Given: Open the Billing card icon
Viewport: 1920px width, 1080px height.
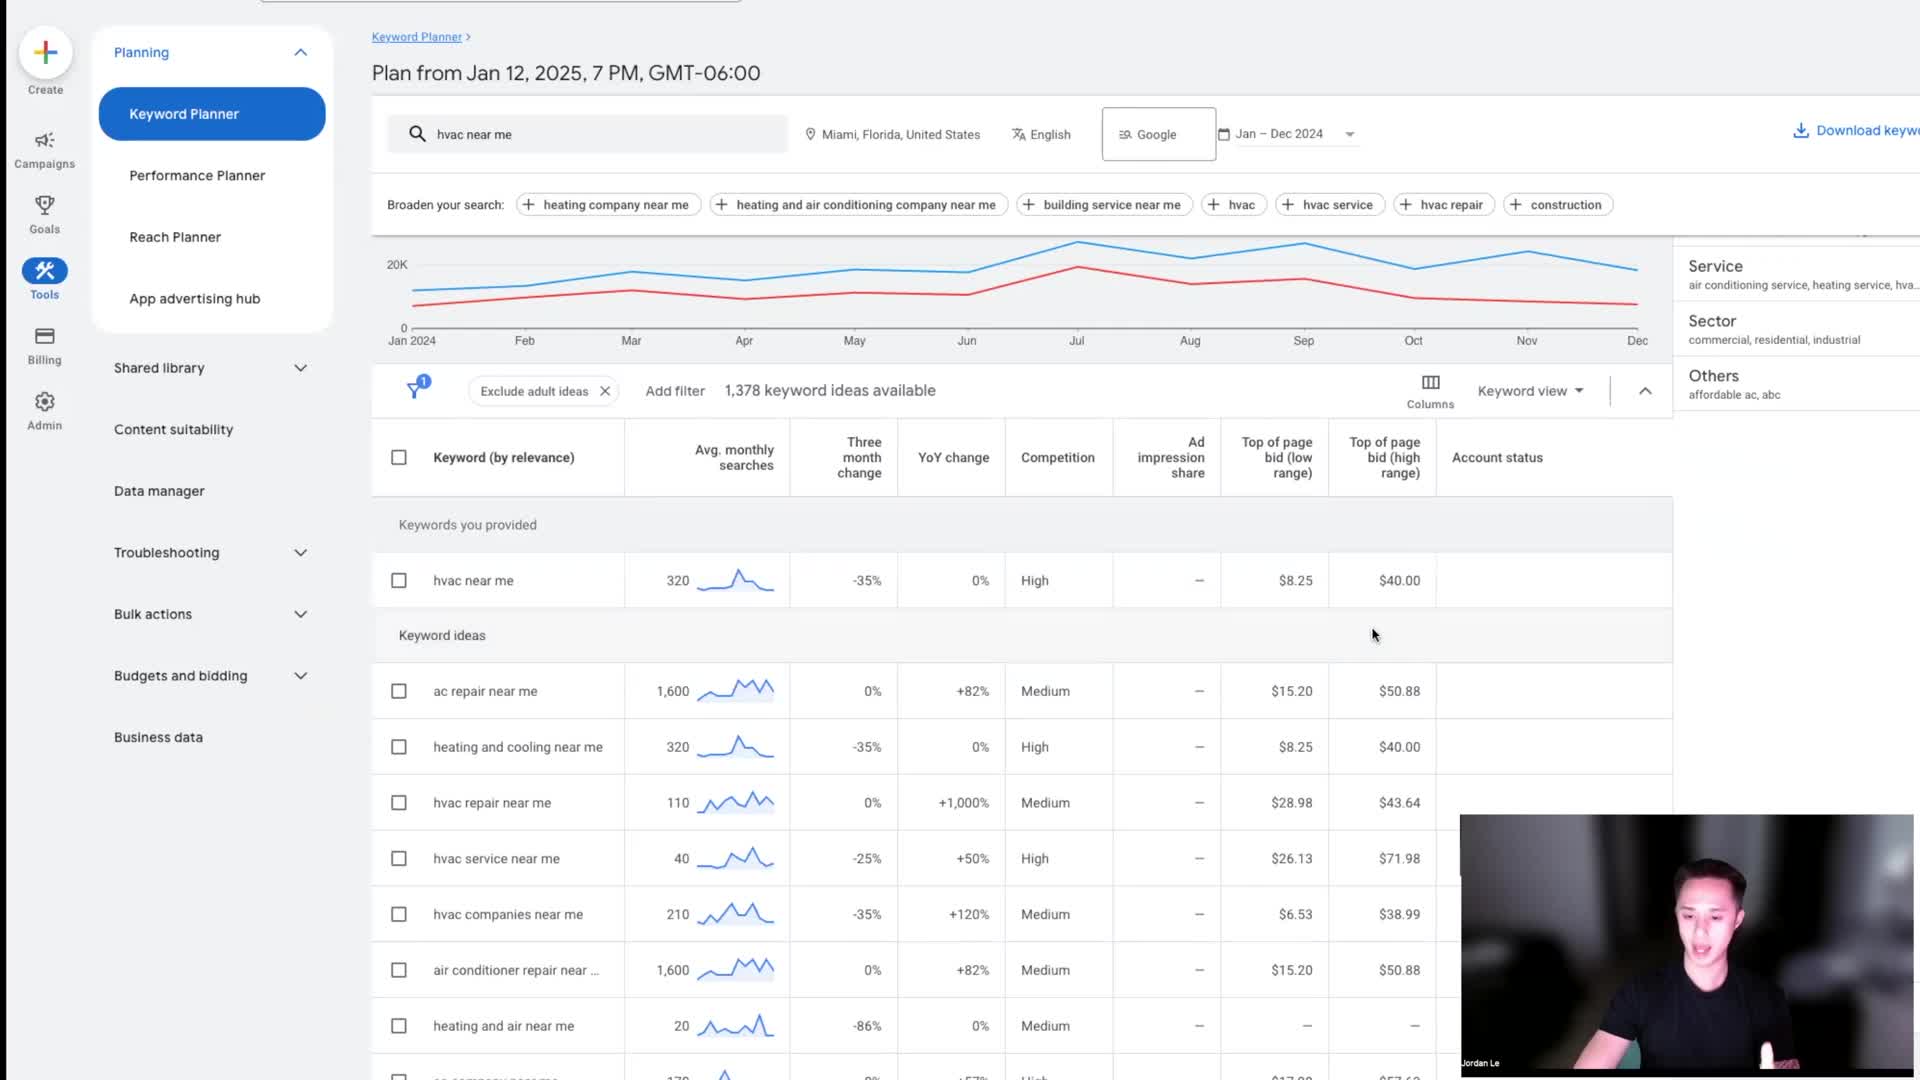Looking at the screenshot, I should [x=44, y=336].
